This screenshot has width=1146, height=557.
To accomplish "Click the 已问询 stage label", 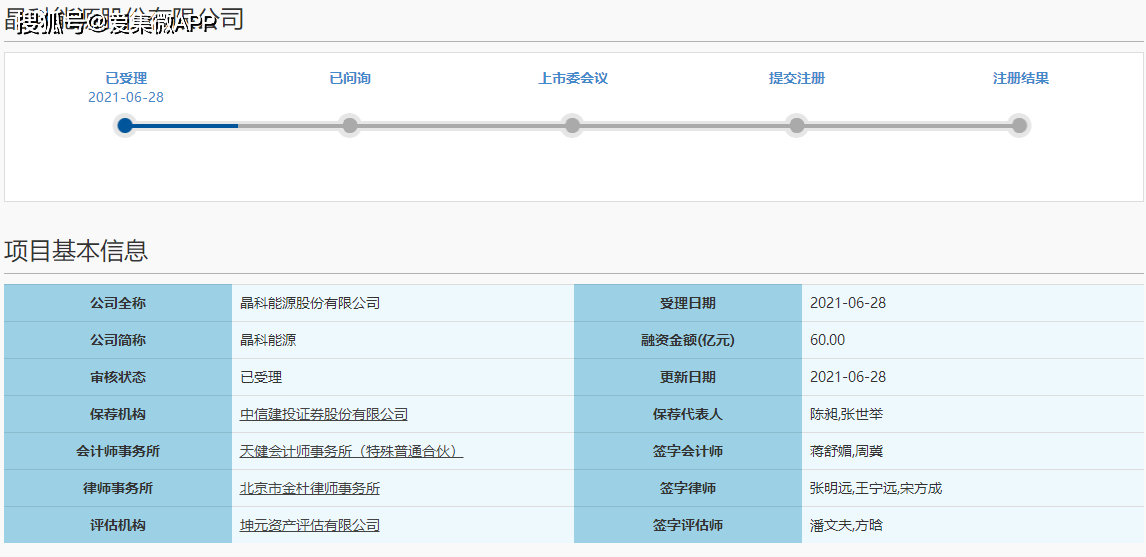I will pyautogui.click(x=350, y=78).
